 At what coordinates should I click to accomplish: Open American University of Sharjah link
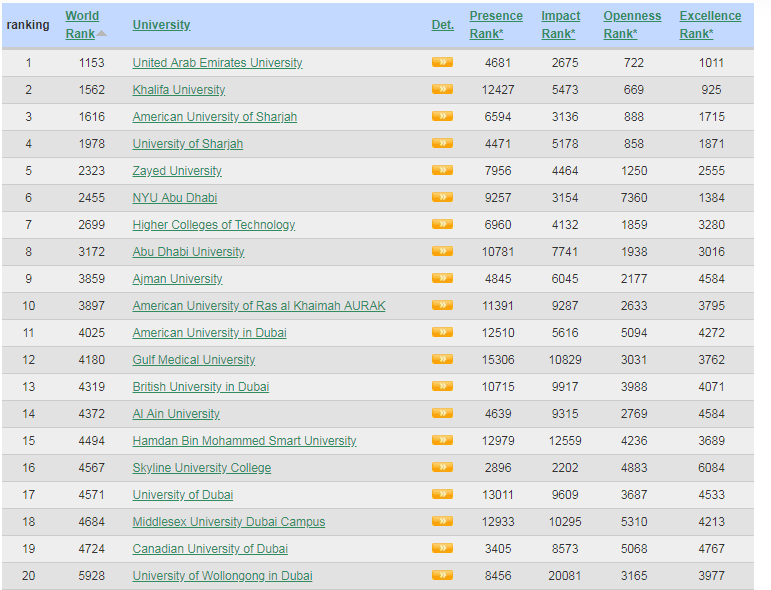[x=214, y=117]
